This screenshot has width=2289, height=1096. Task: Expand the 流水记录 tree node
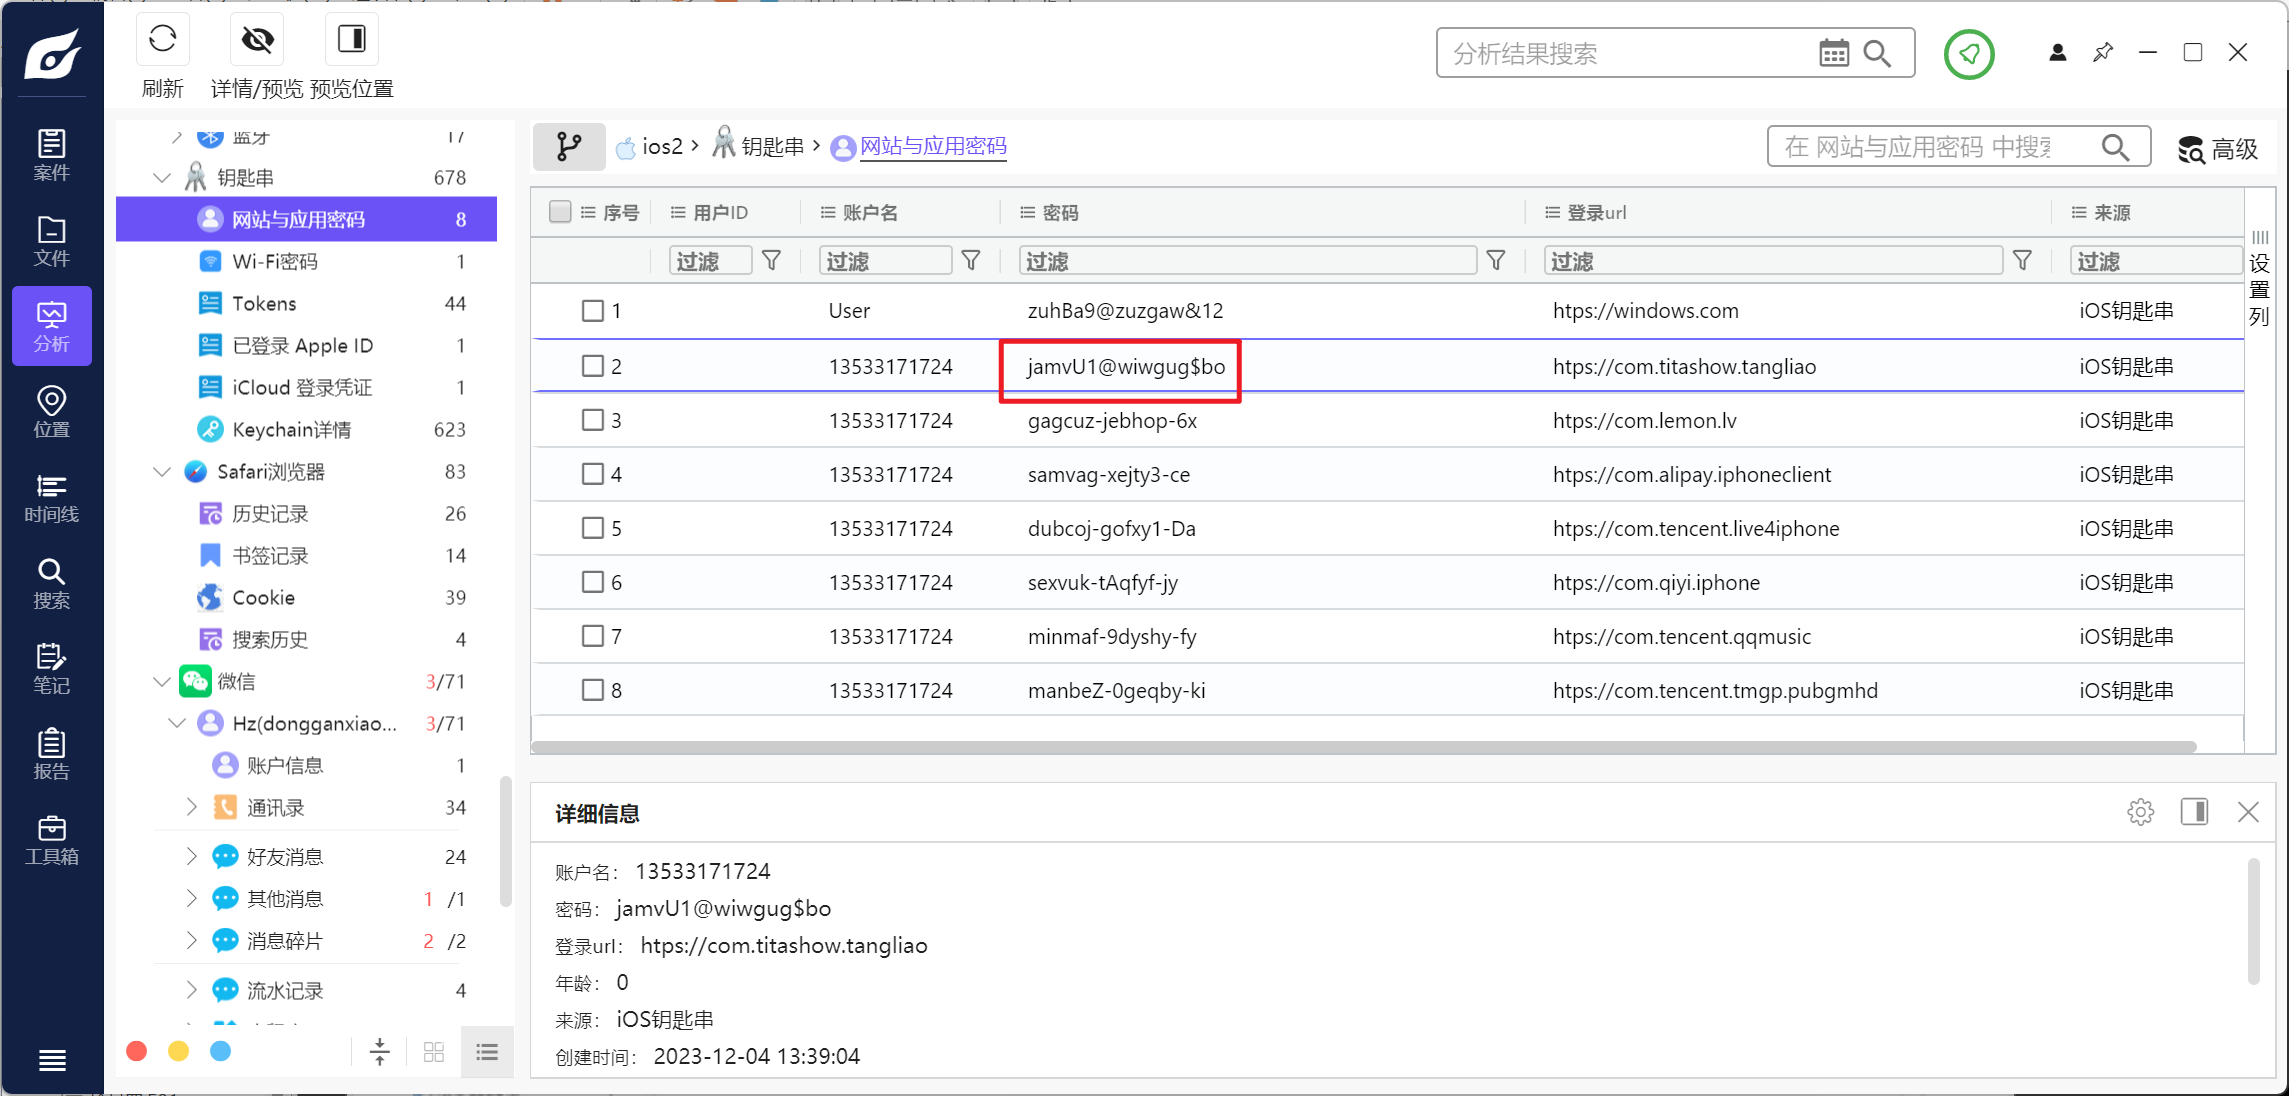pos(191,990)
